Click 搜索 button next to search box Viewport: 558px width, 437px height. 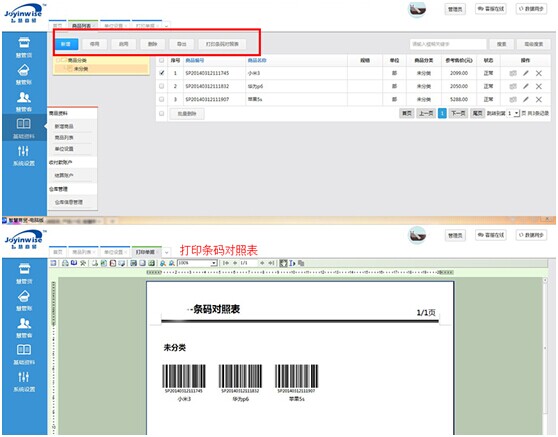(501, 44)
